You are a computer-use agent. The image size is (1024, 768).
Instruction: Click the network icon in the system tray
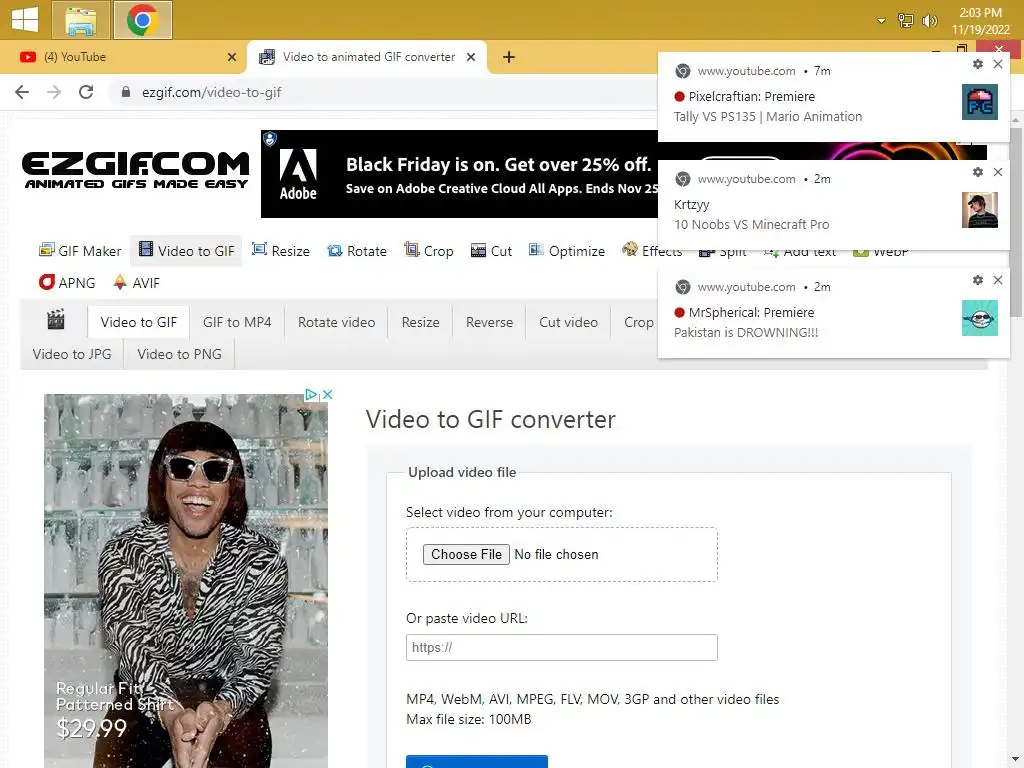click(x=906, y=21)
